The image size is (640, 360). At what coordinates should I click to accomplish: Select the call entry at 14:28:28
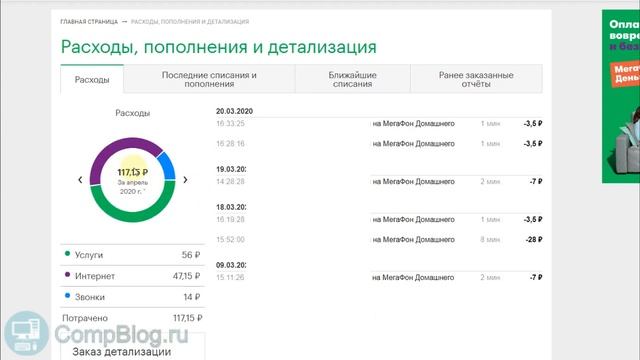tap(379, 181)
